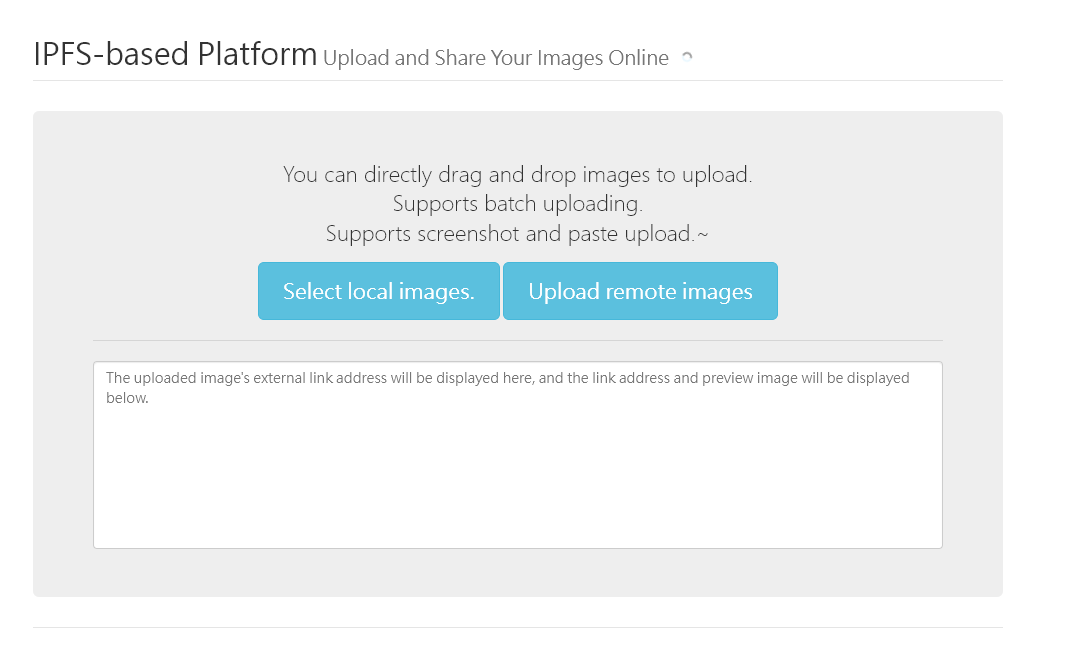Viewport: 1077px width, 650px height.
Task: Click the external link address display box
Action: coord(517,455)
